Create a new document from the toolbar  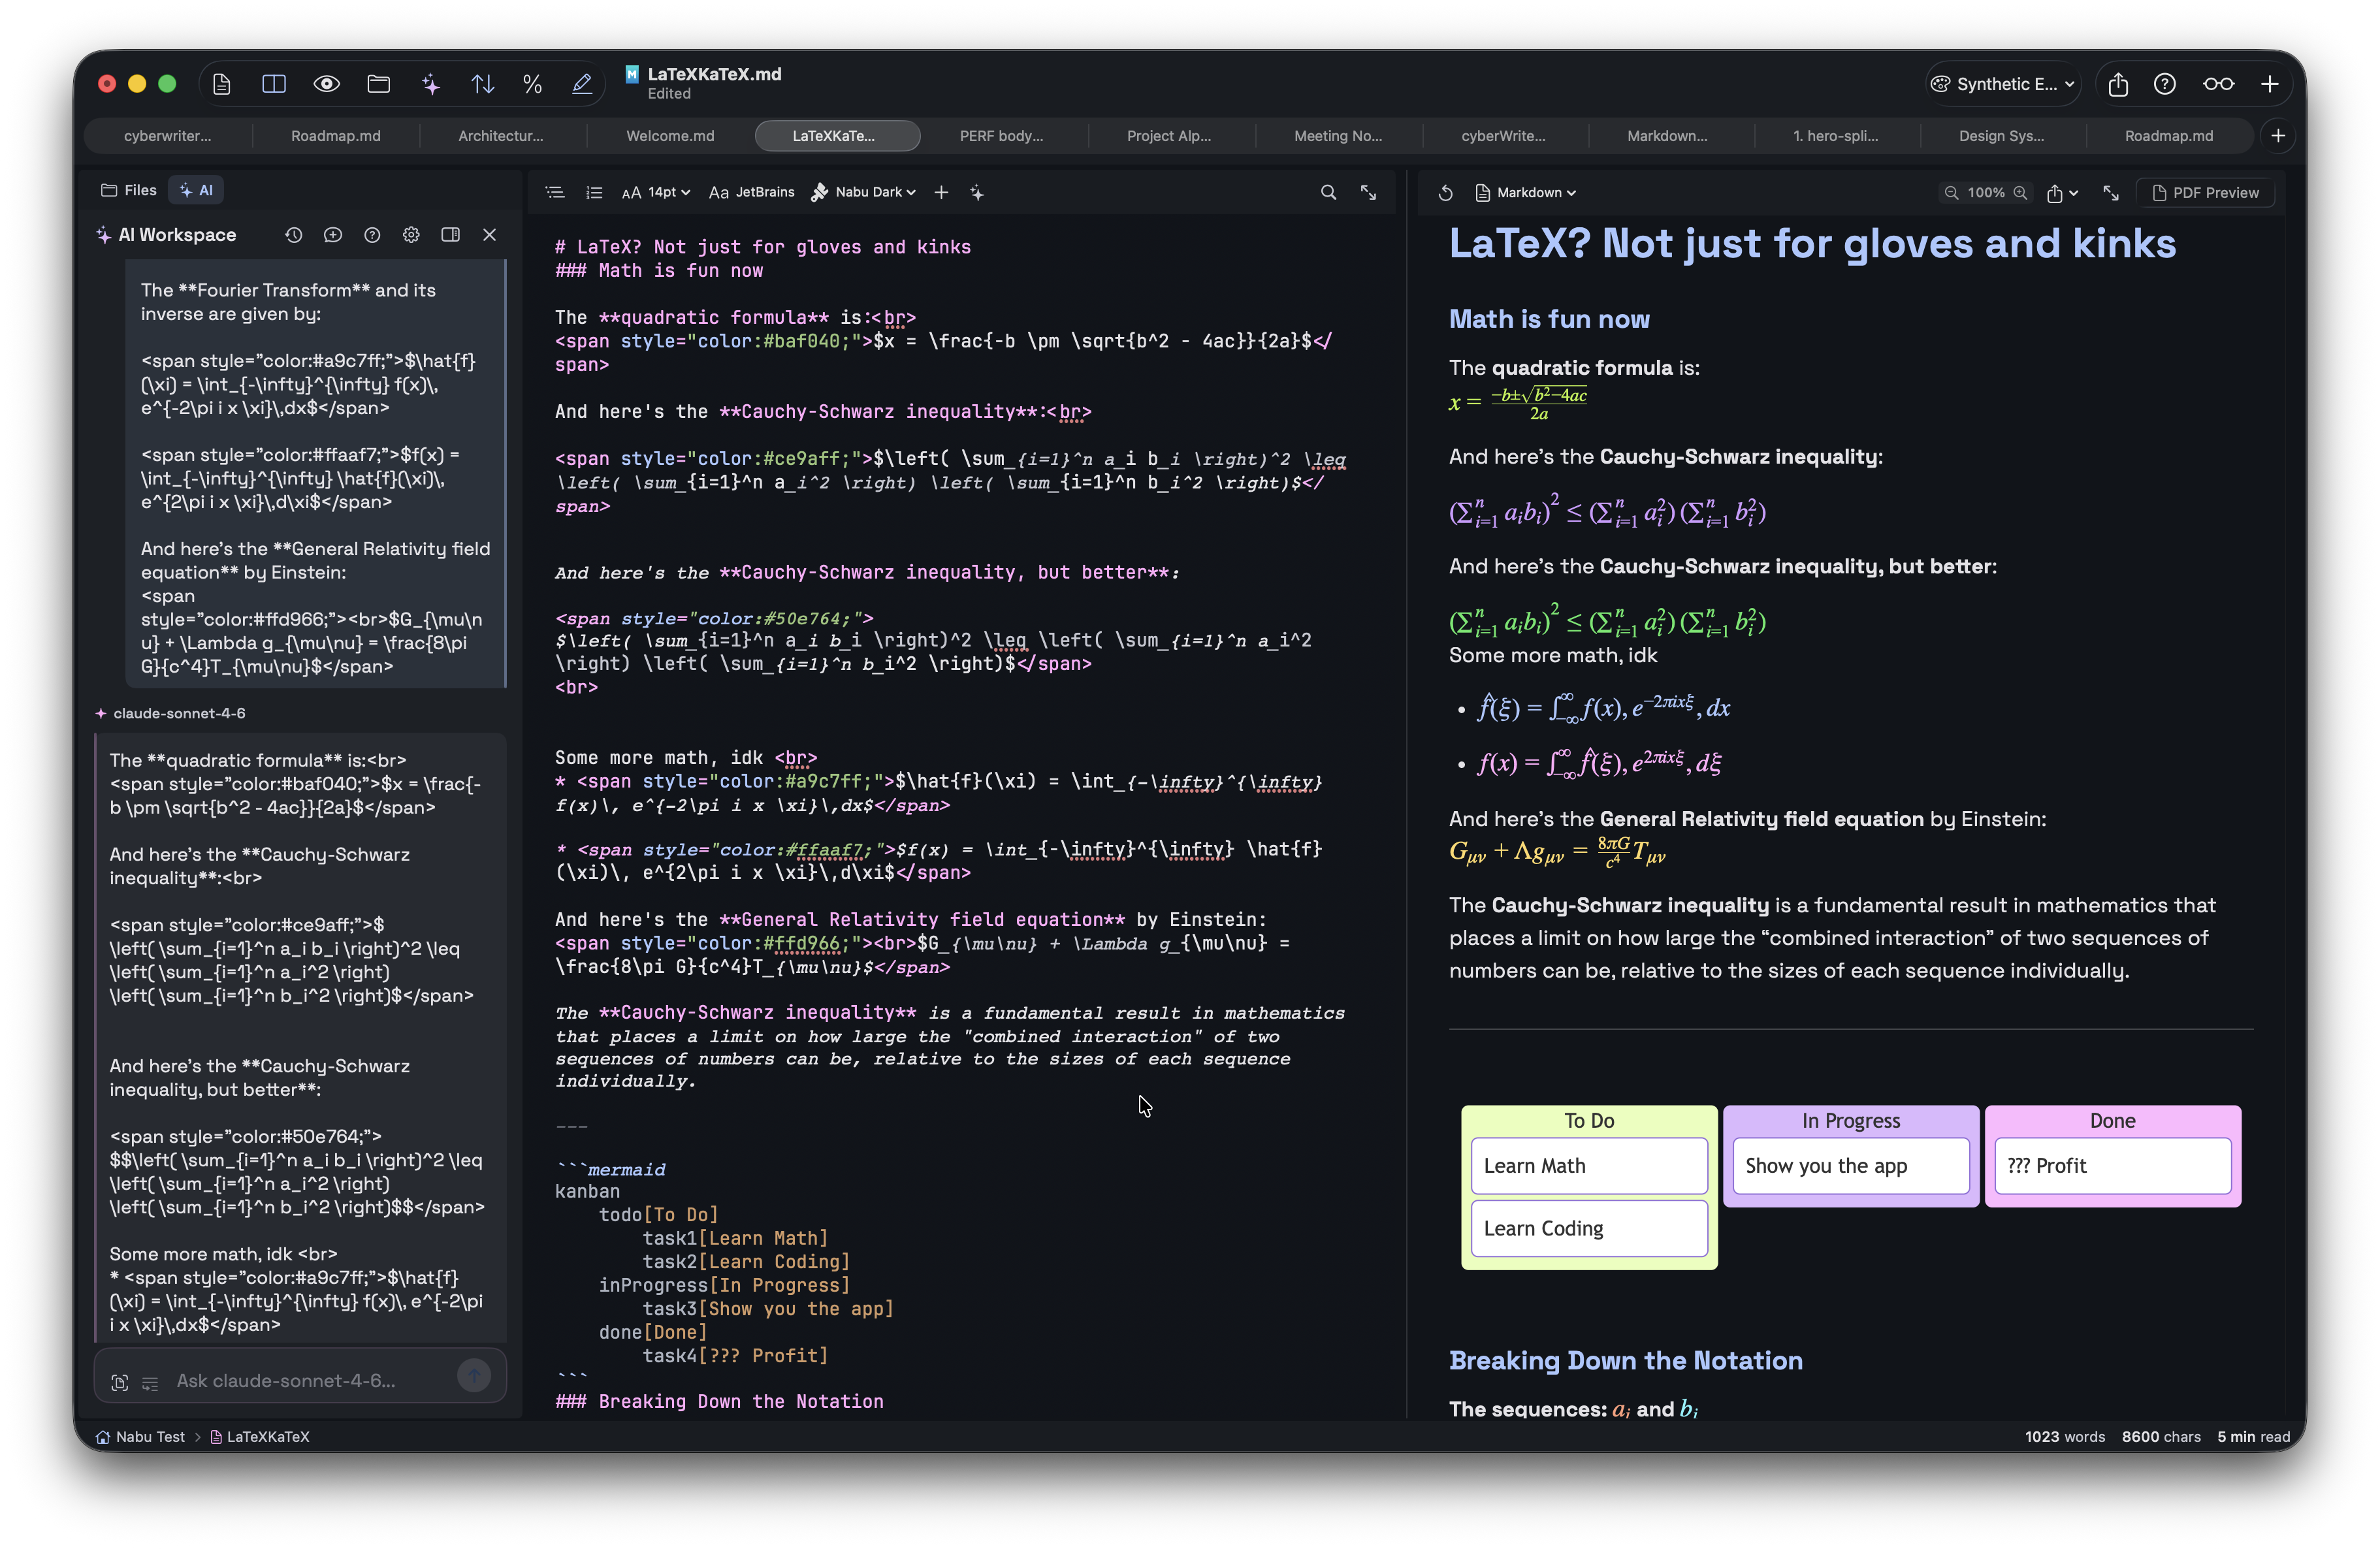coord(222,84)
